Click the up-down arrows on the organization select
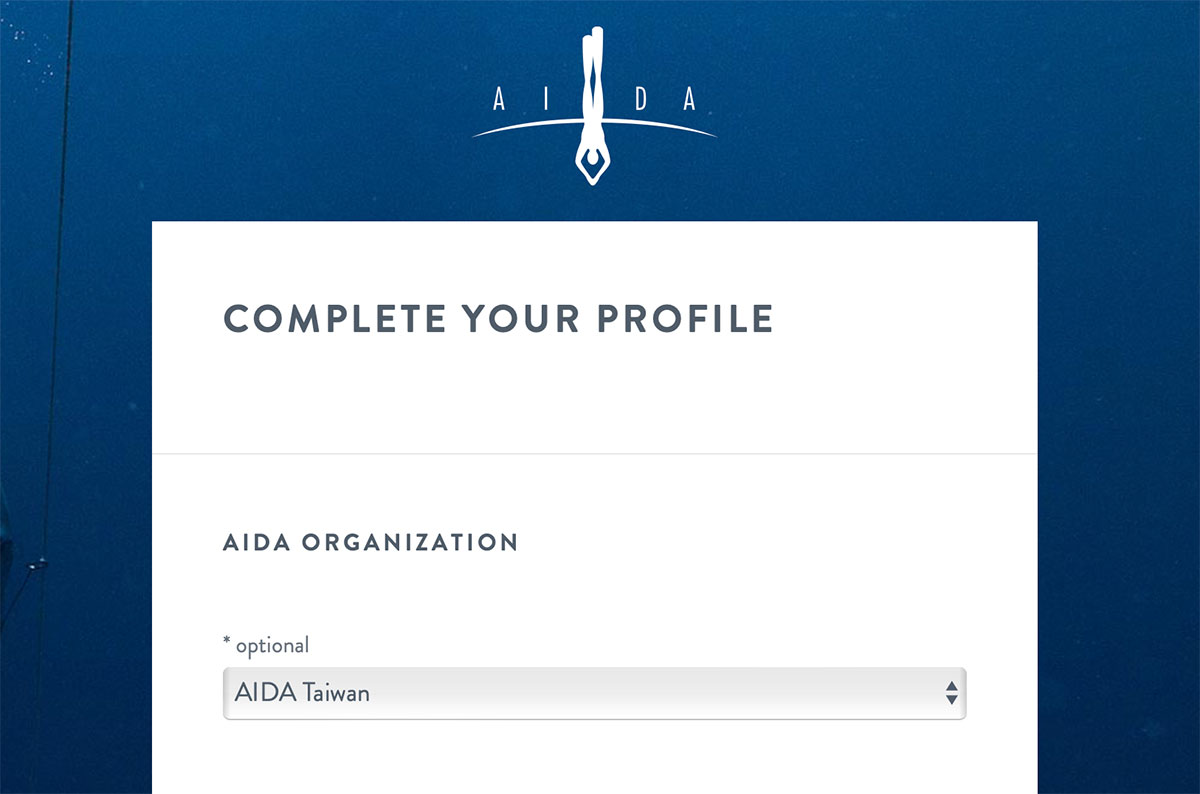The image size is (1200, 794). click(951, 693)
